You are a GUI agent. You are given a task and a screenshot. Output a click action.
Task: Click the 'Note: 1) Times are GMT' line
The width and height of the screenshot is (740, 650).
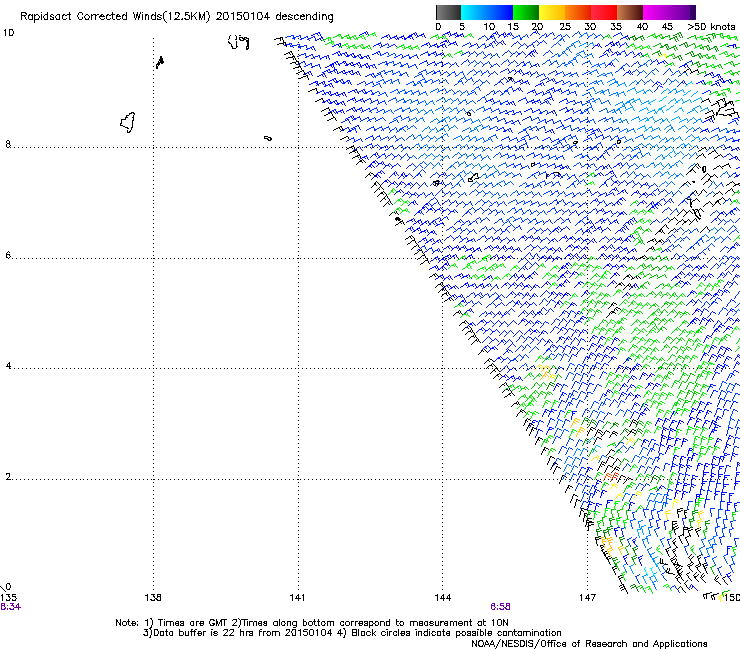(312, 623)
